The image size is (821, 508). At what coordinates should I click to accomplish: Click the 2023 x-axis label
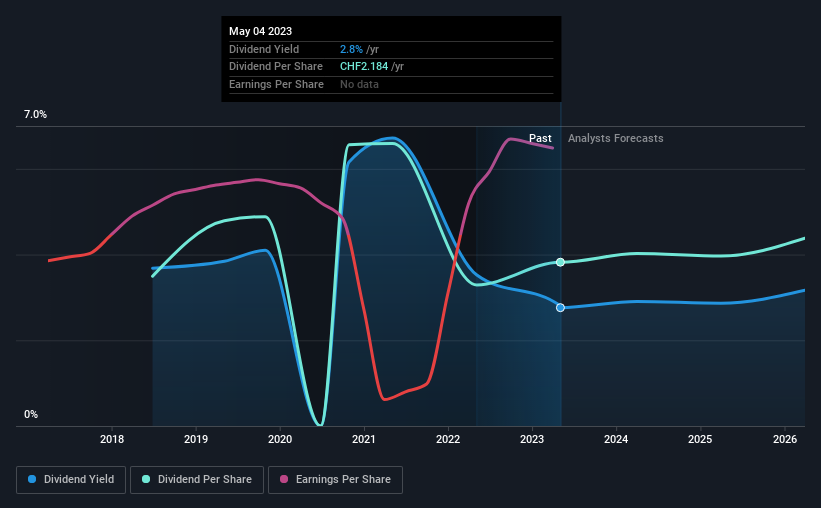click(532, 439)
